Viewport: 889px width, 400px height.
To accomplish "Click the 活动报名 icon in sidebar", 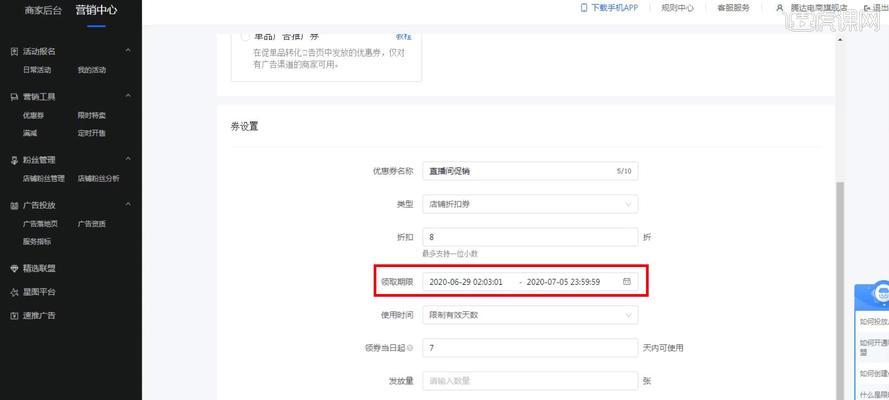I will click(15, 52).
